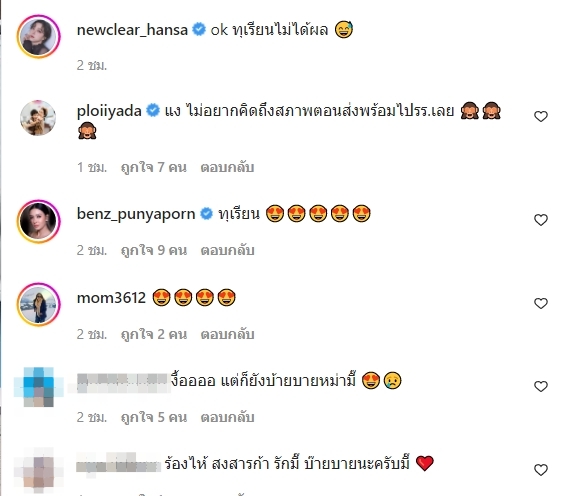Reply to benz_punyaporn's comment using ตอบกลับ

pos(227,250)
